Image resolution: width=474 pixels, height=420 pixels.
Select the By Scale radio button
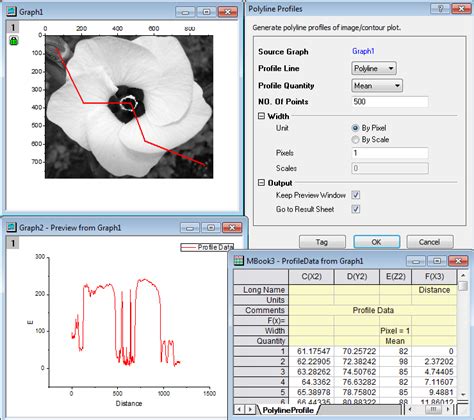355,140
